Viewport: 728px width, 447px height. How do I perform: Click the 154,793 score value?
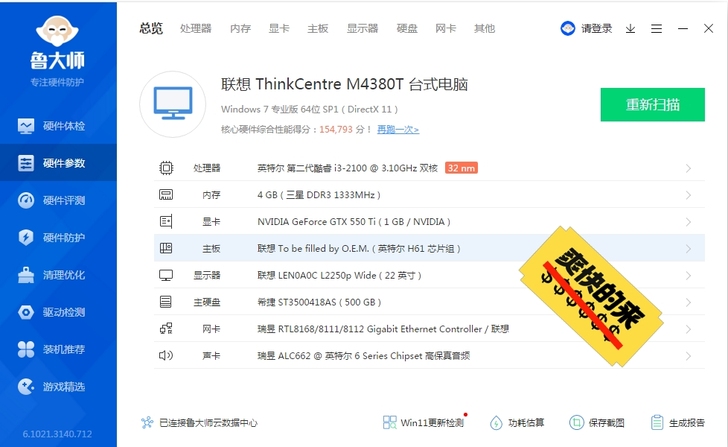tap(336, 130)
